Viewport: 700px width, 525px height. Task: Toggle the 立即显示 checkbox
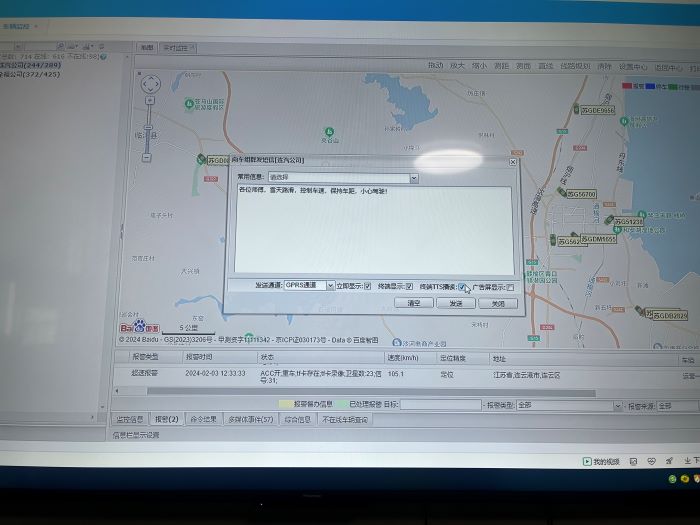click(367, 286)
